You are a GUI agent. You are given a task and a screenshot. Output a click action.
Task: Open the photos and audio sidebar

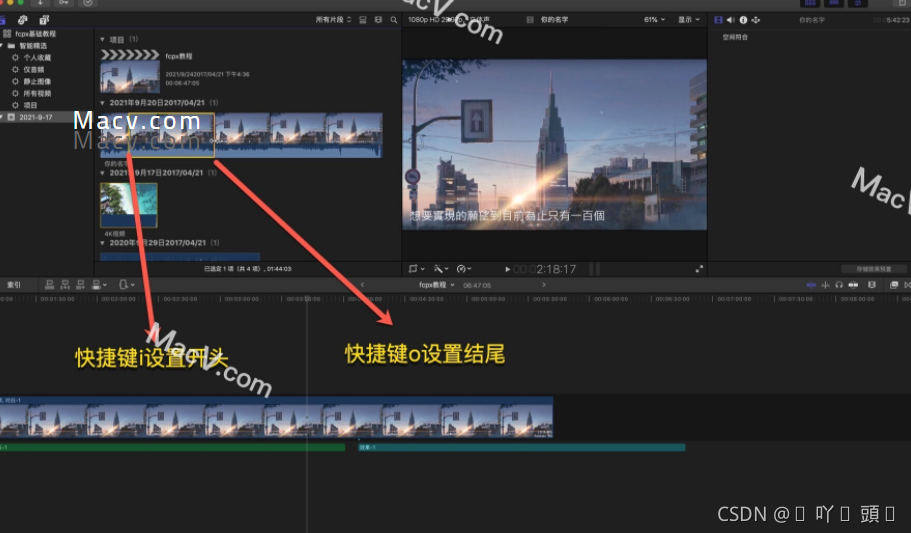[x=23, y=20]
